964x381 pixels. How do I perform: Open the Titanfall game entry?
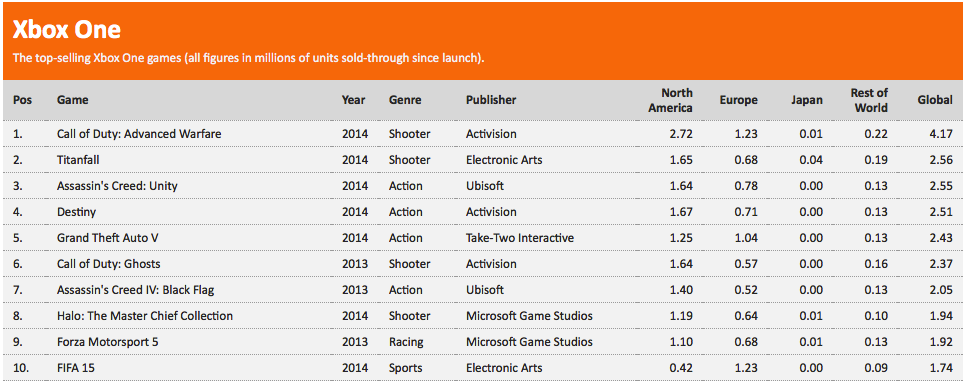coord(77,160)
